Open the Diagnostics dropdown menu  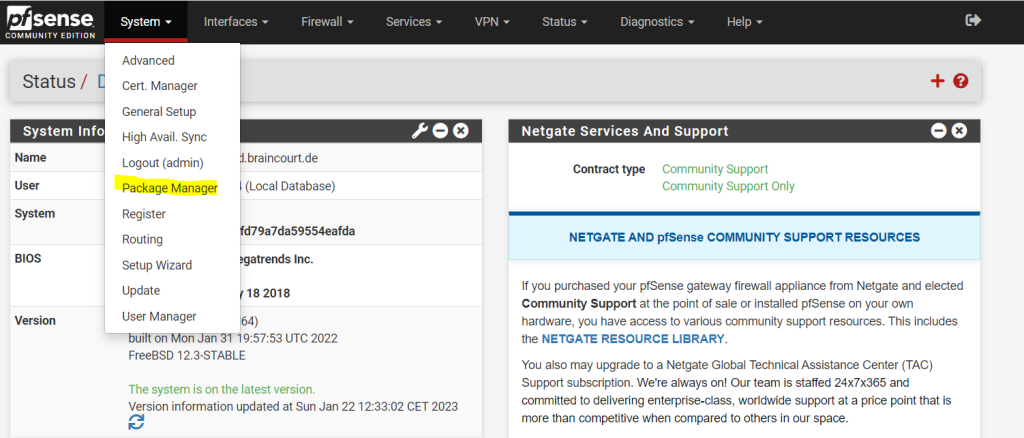coord(658,22)
